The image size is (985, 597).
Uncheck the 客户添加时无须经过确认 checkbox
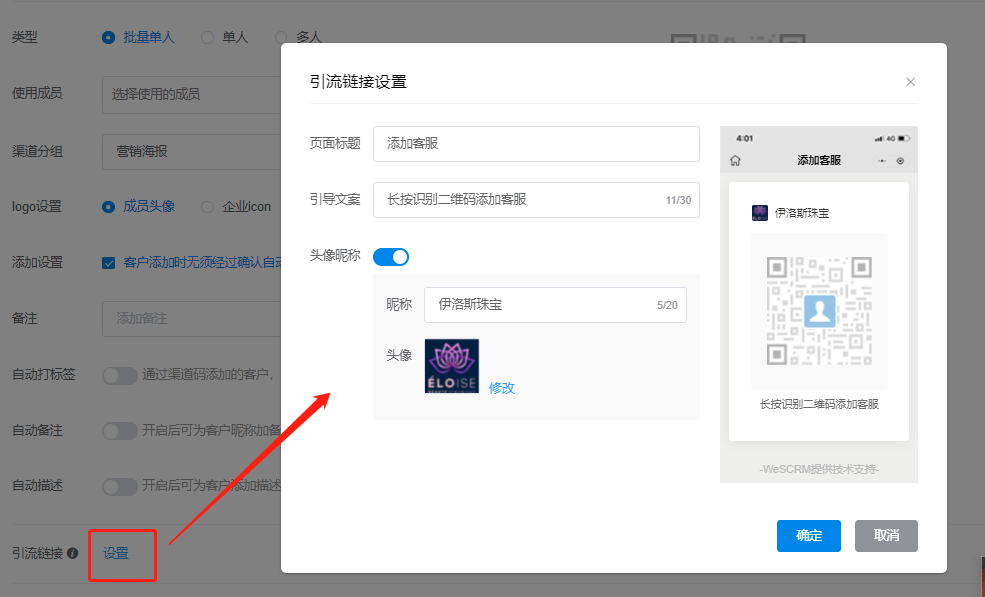[x=108, y=263]
